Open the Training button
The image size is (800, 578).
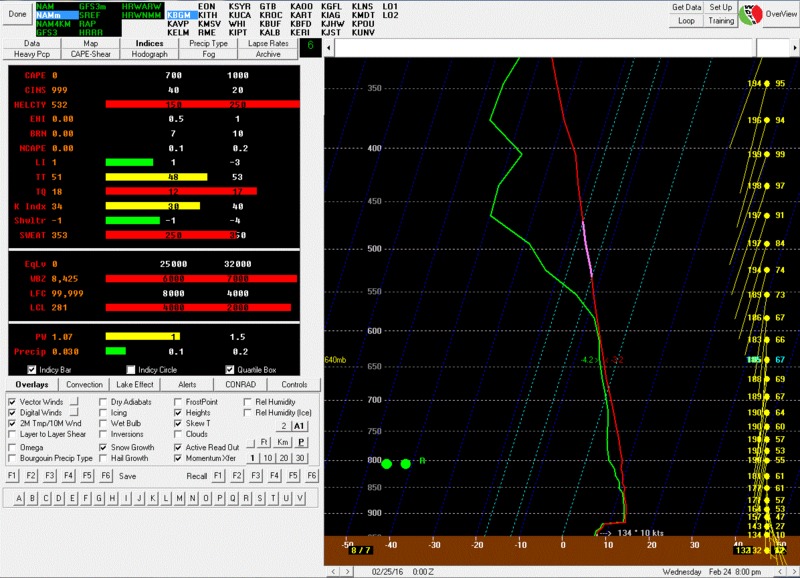[721, 21]
